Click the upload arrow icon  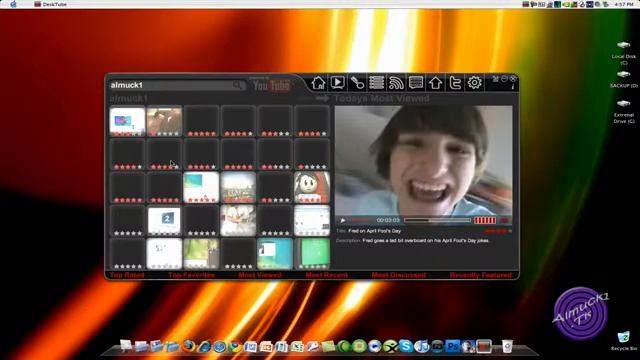point(435,83)
